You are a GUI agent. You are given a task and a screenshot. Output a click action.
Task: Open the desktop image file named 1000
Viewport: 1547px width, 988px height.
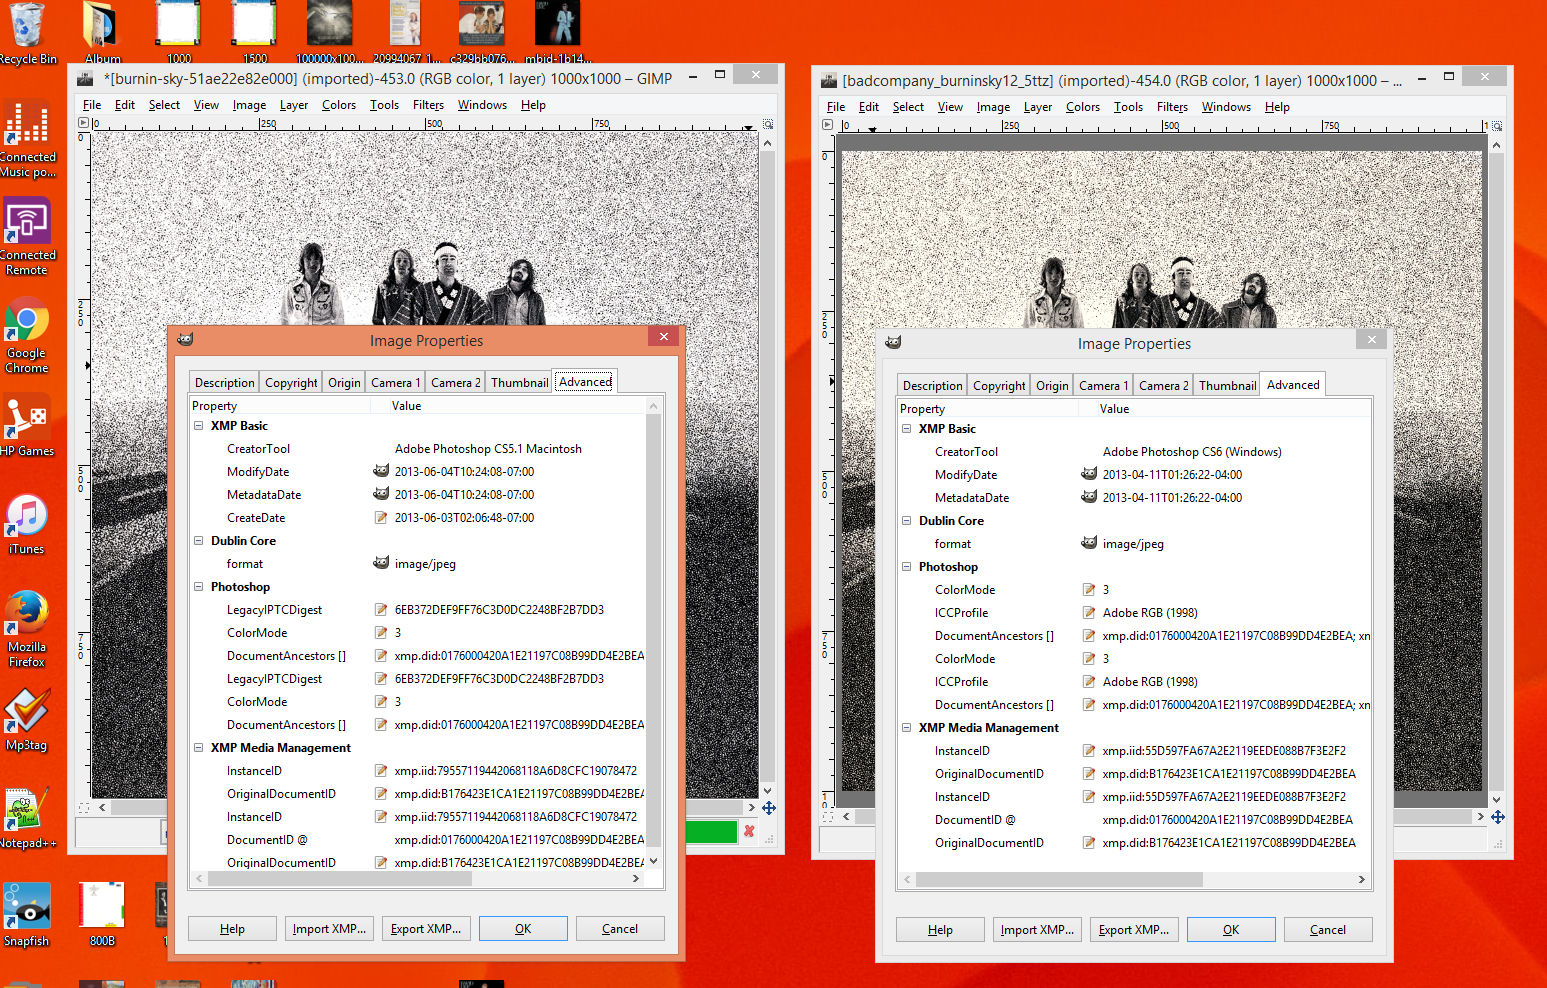click(178, 30)
